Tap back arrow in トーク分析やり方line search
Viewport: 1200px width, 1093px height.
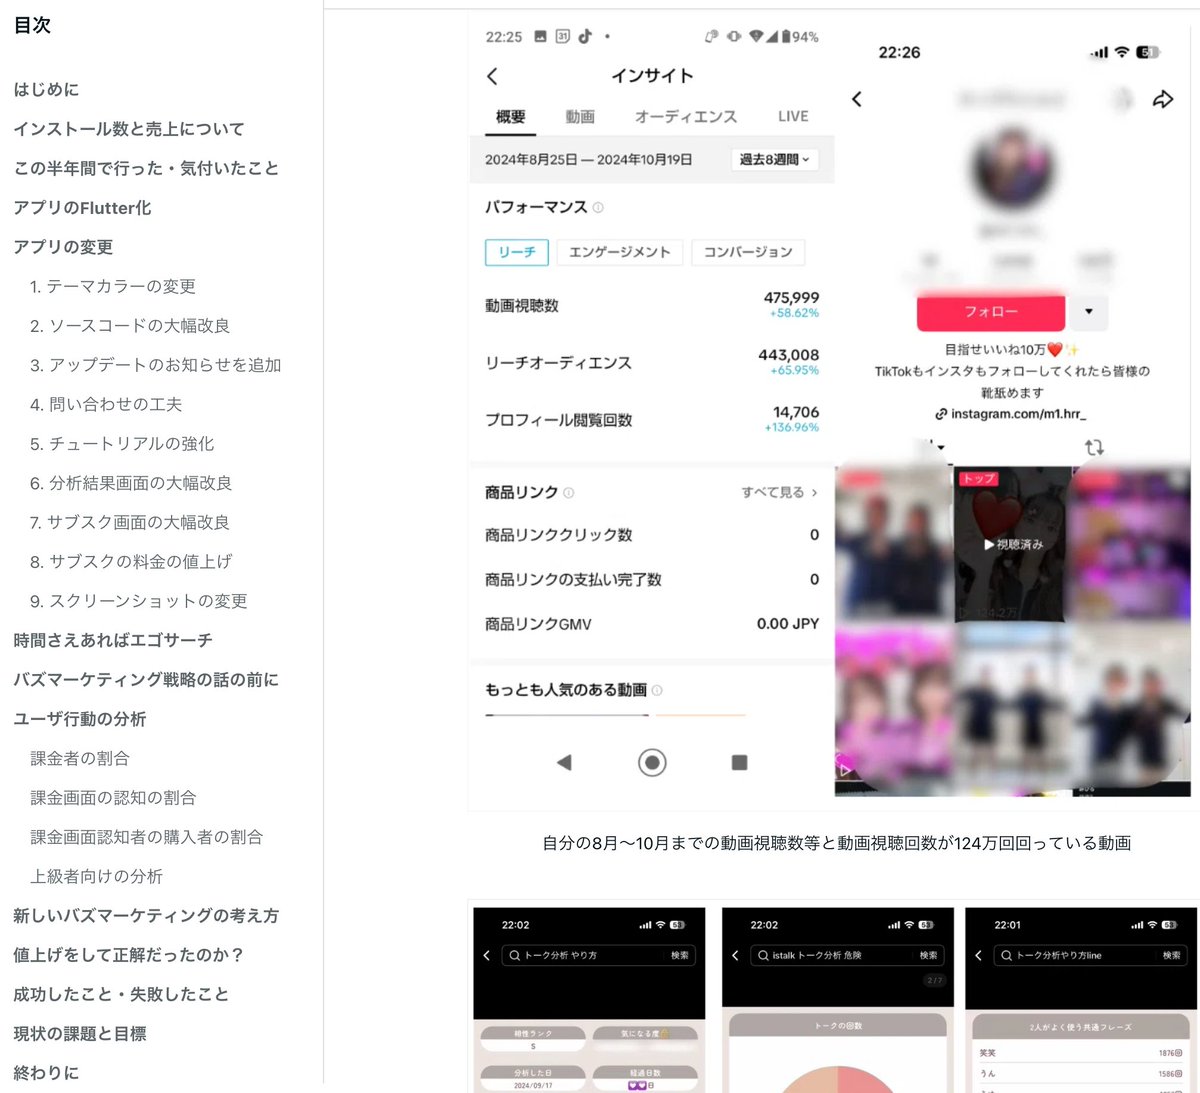[978, 956]
